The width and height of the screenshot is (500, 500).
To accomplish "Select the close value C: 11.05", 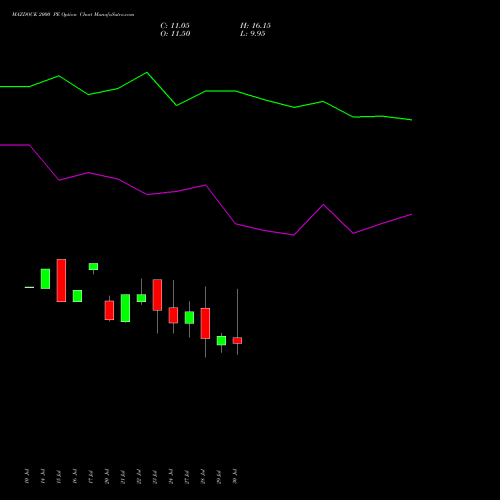I will tap(175, 26).
